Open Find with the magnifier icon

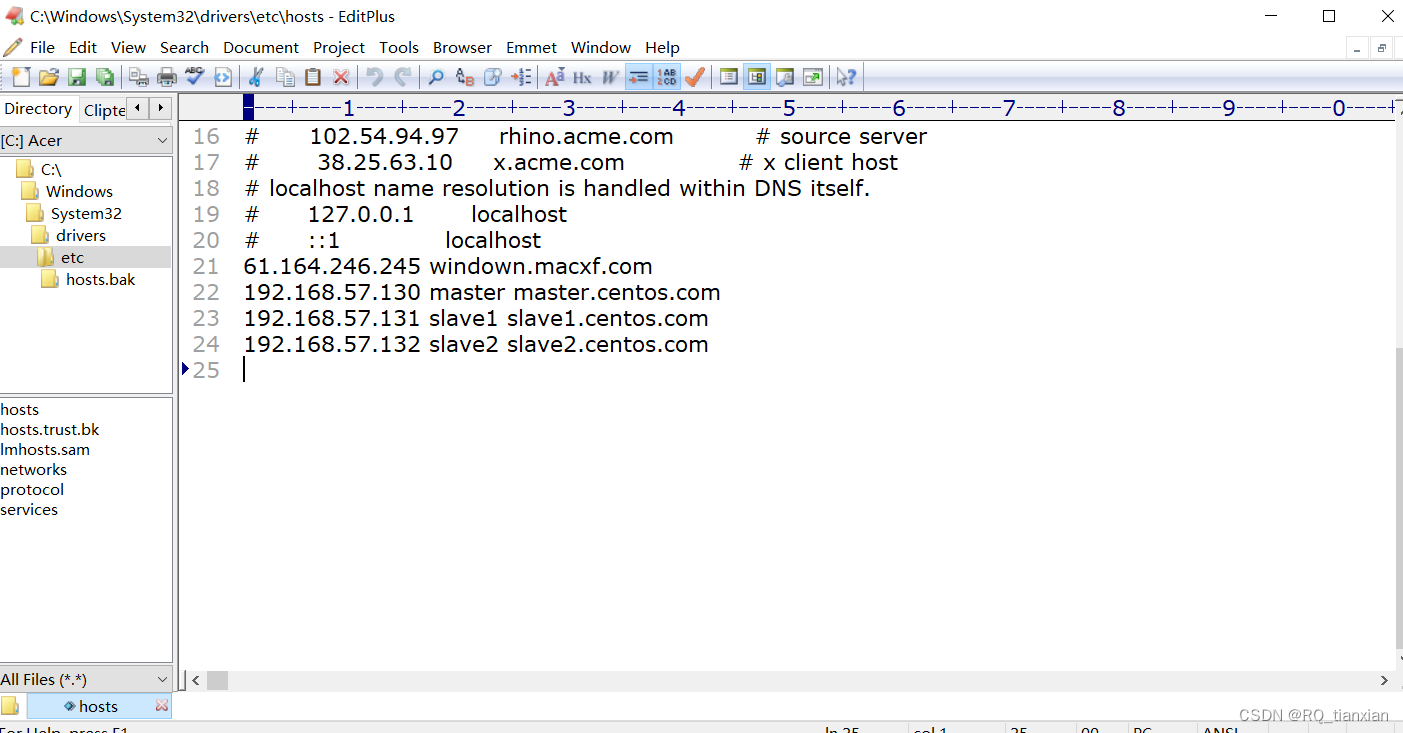(x=436, y=77)
